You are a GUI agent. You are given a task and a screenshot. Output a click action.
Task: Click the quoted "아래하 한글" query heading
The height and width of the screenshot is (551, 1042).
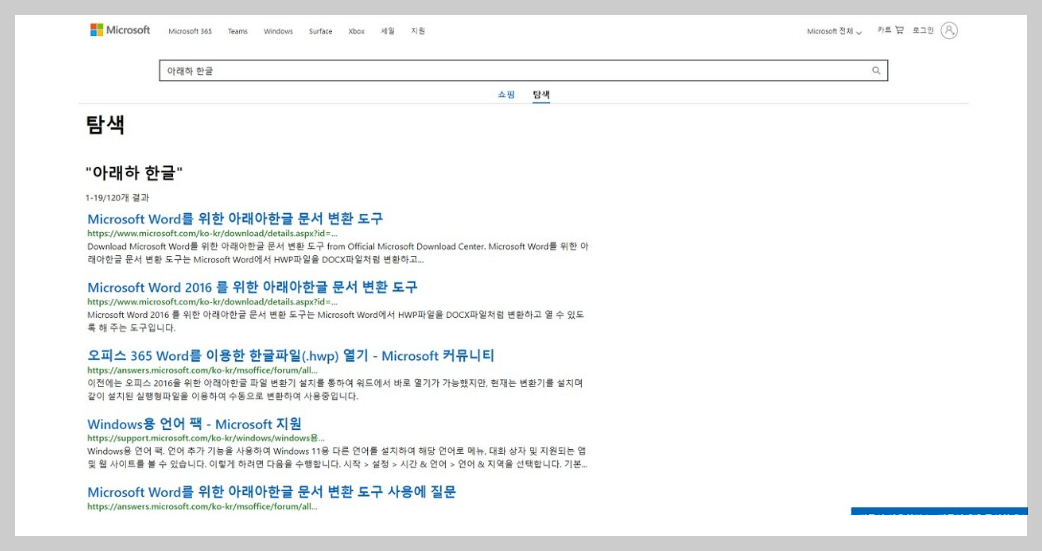click(134, 173)
